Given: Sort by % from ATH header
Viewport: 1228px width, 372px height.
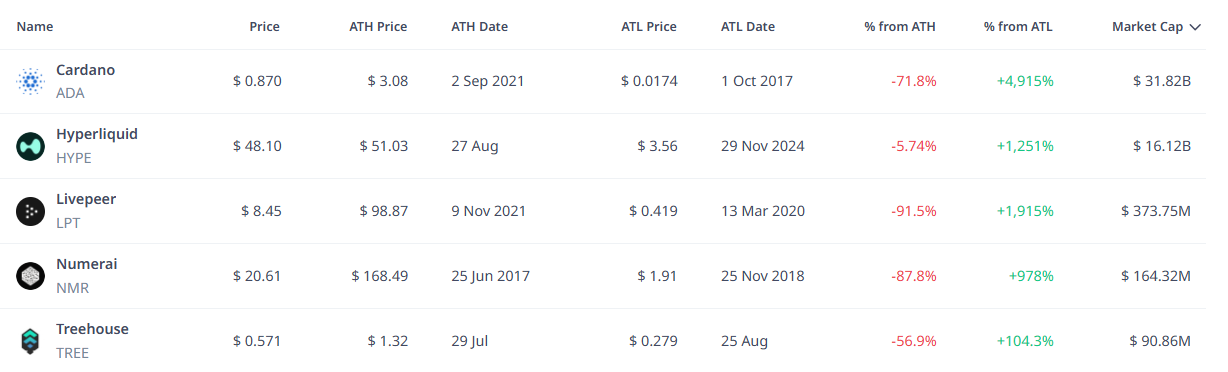Looking at the screenshot, I should coord(900,27).
